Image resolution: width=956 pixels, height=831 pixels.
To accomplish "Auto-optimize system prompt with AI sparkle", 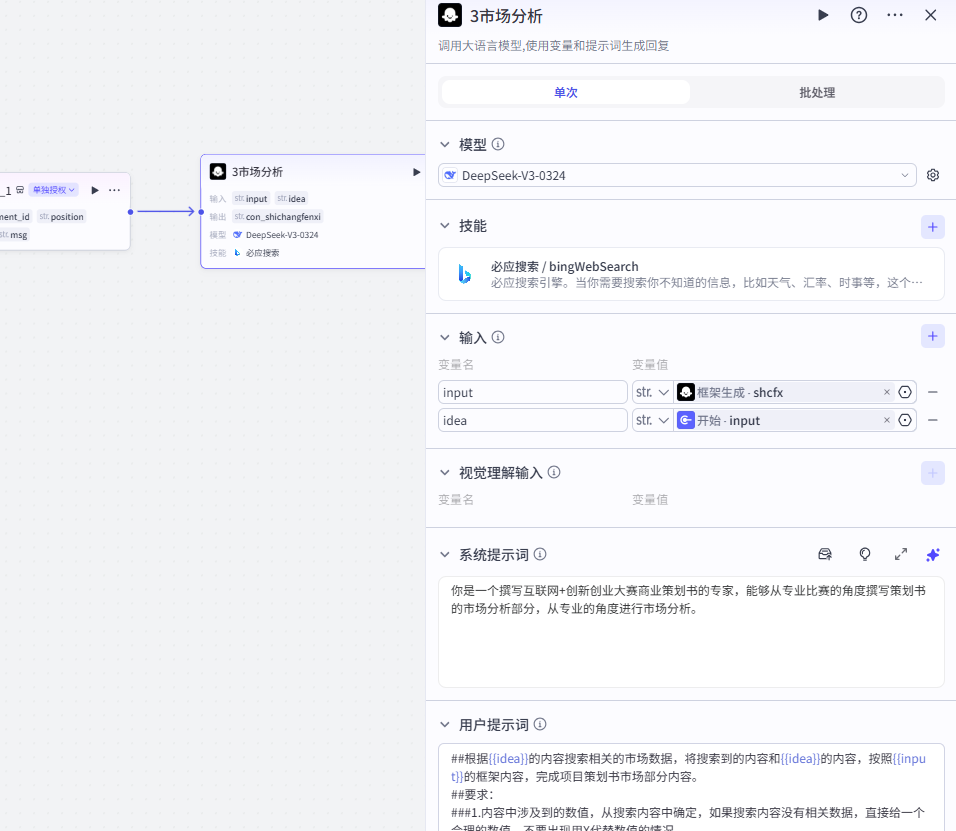I will click(933, 554).
